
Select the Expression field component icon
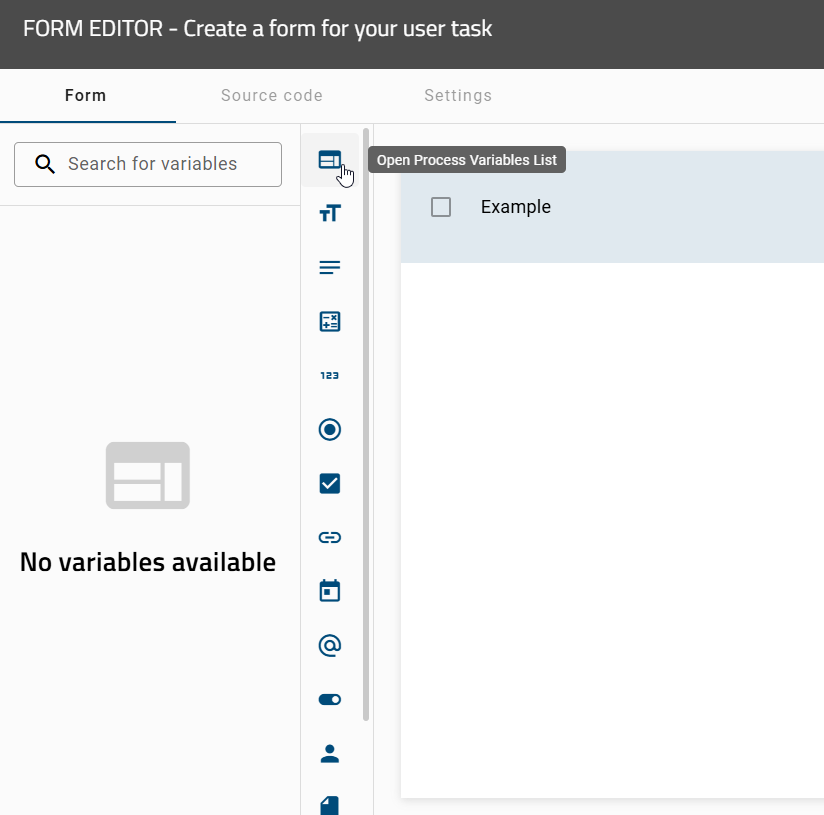coord(330,321)
